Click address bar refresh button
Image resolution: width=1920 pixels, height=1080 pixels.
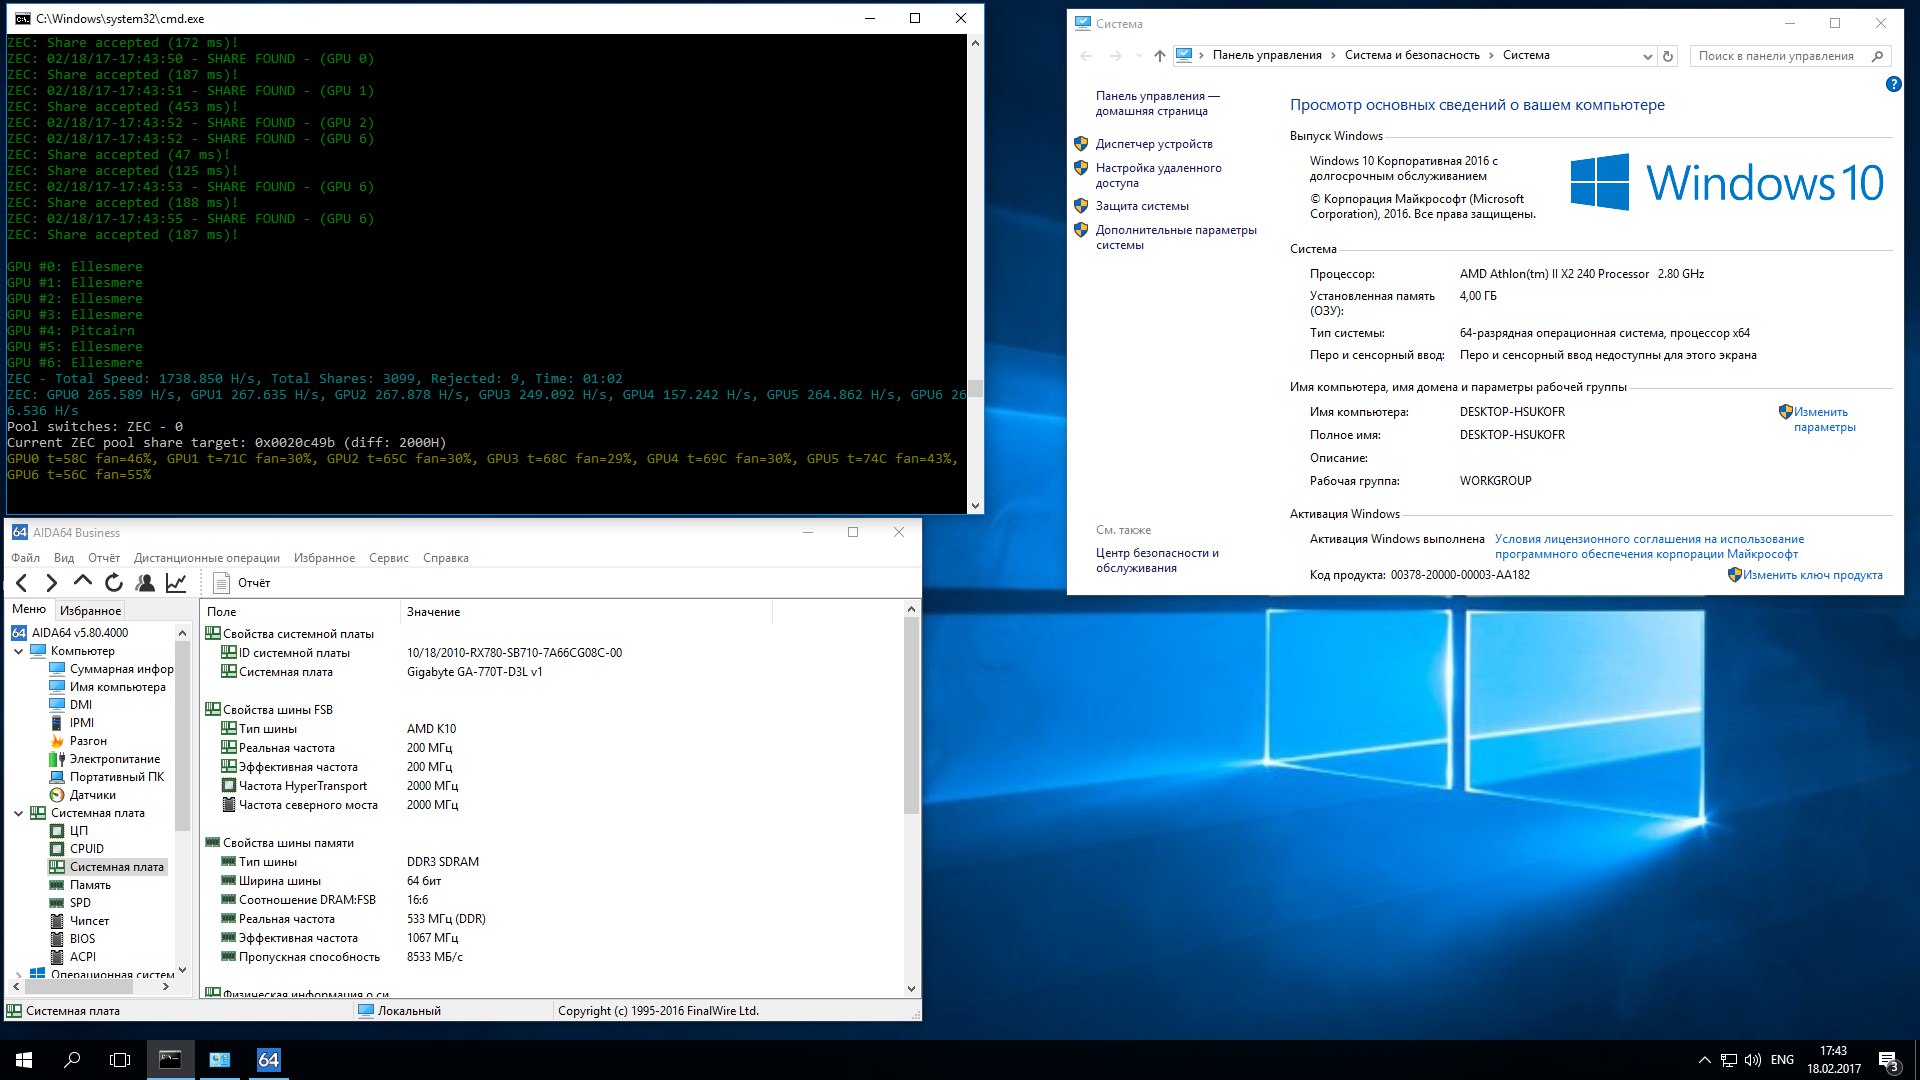click(x=1668, y=56)
